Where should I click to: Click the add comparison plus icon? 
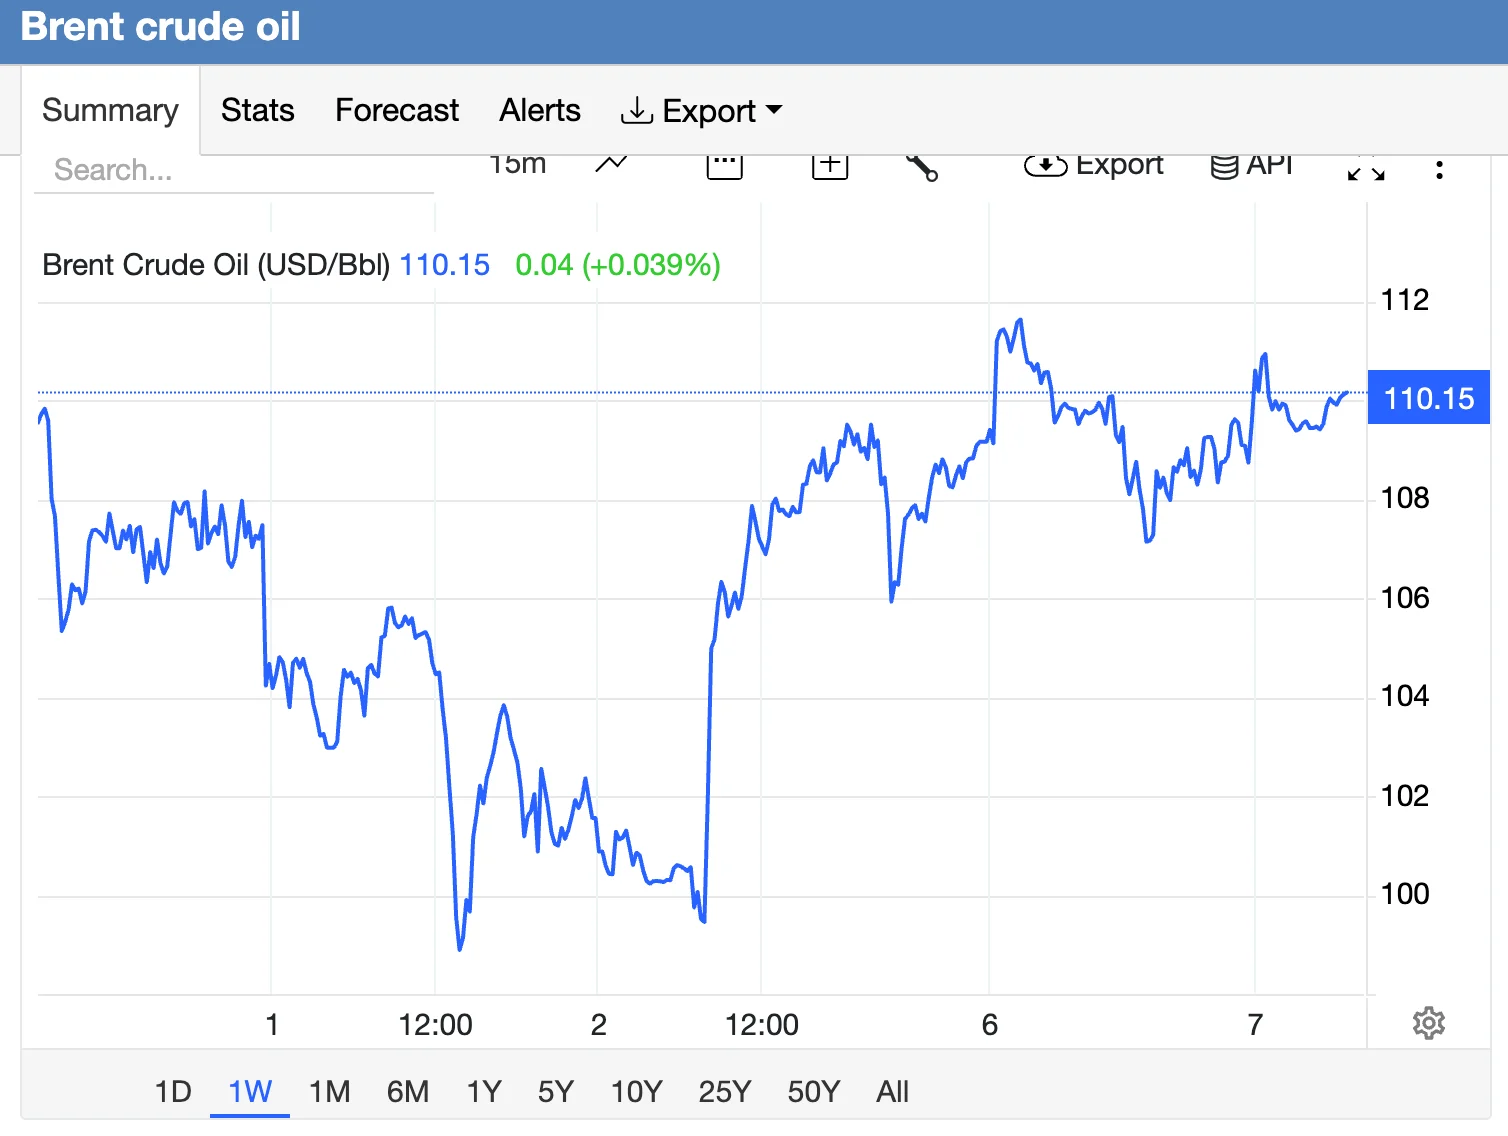pos(829,166)
